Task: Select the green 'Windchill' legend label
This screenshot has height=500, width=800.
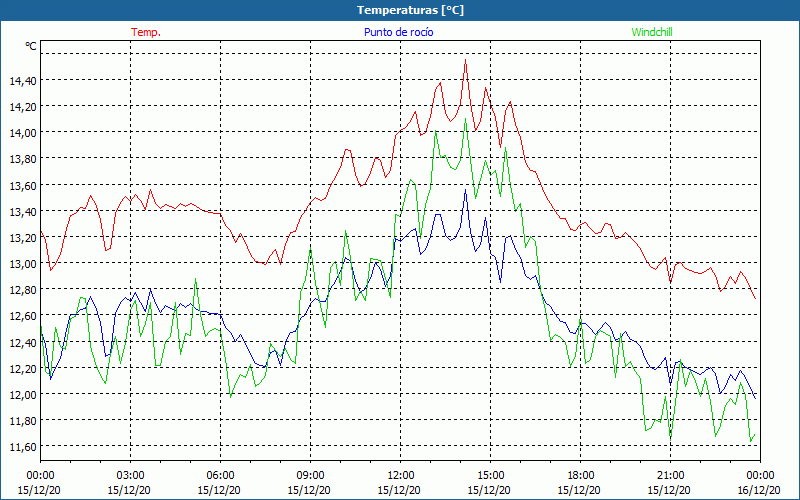Action: pos(652,32)
